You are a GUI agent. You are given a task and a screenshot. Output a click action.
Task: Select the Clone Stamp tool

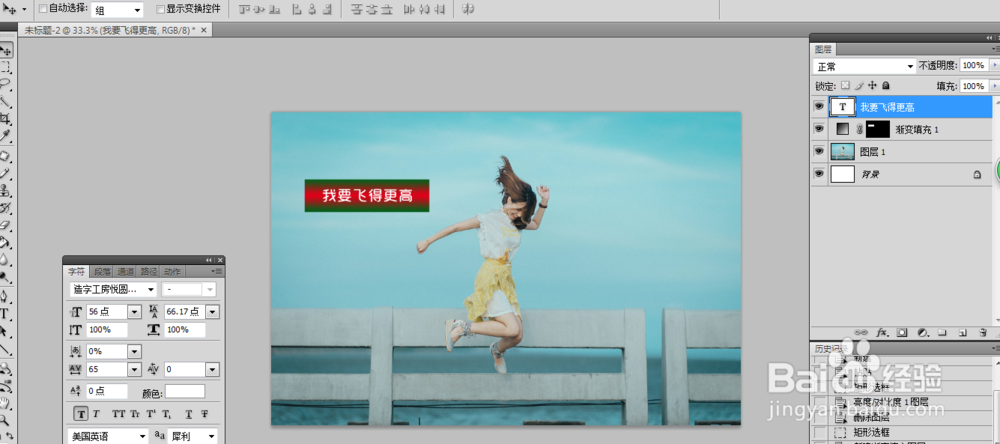tap(6, 191)
